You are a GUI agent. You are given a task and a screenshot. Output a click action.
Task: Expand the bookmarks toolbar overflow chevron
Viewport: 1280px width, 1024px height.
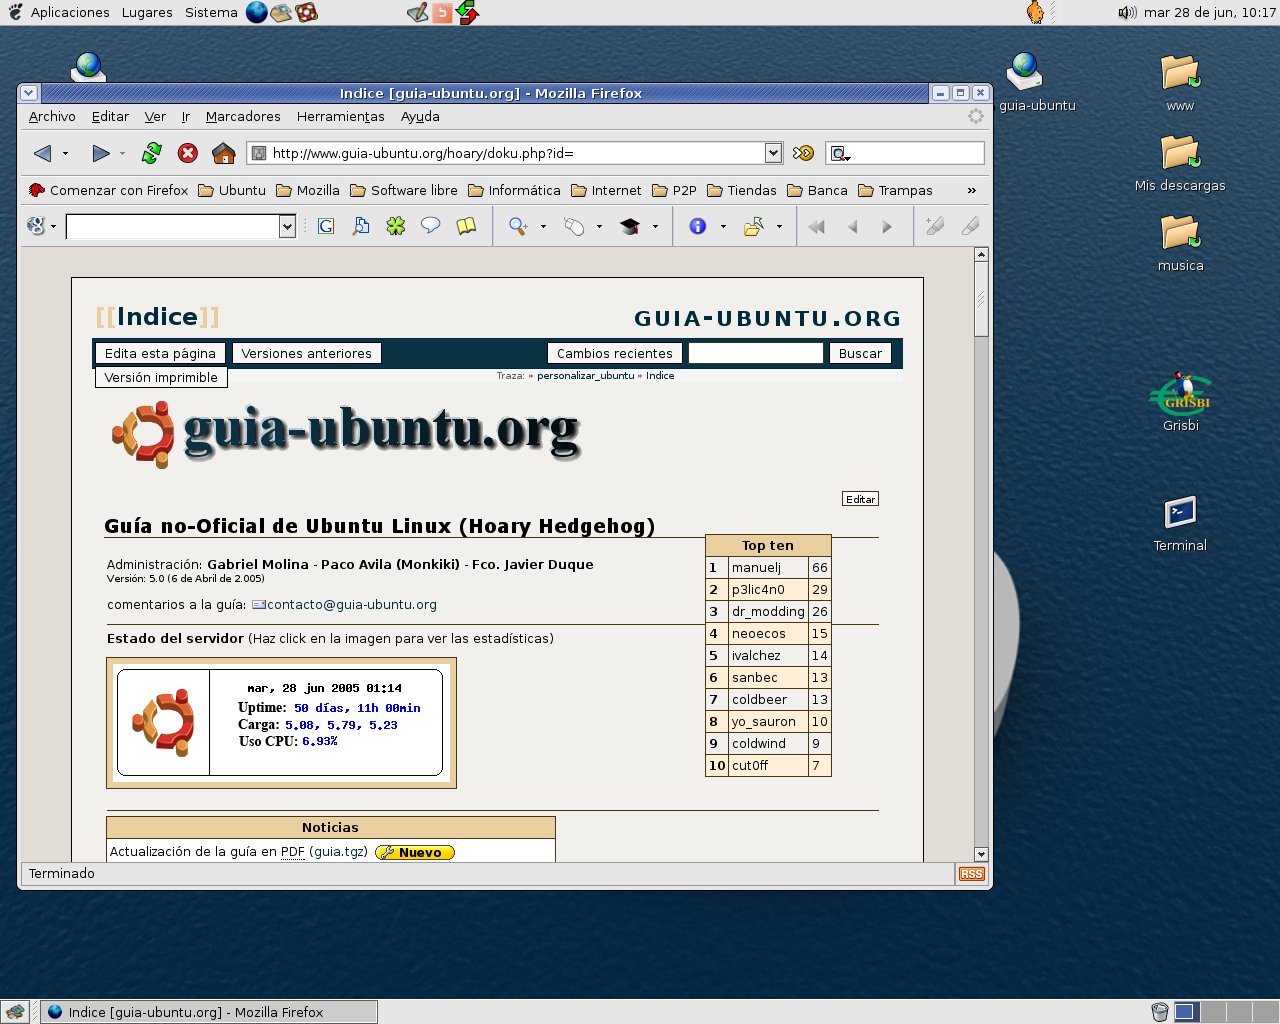click(971, 190)
